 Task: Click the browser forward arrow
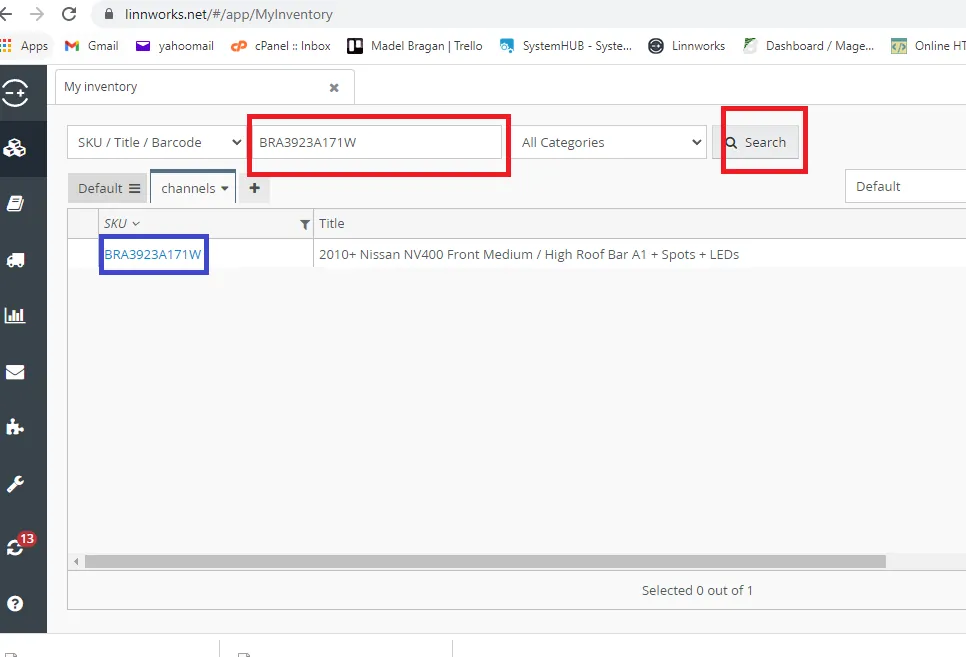coord(36,14)
